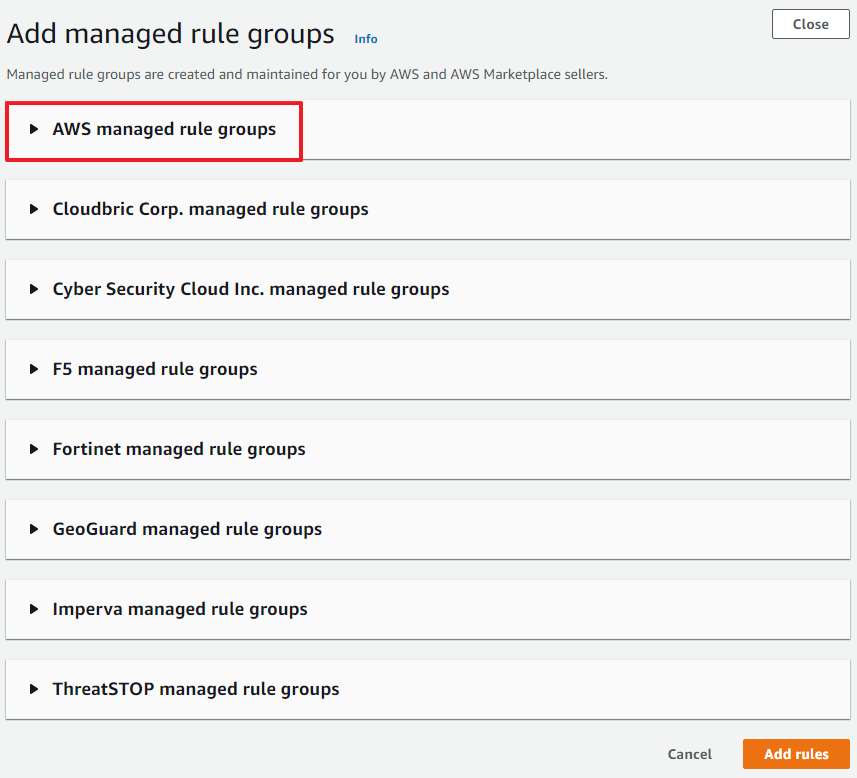Select 'Fortinet managed rule groups' heading text
This screenshot has height=778, width=857.
179,449
